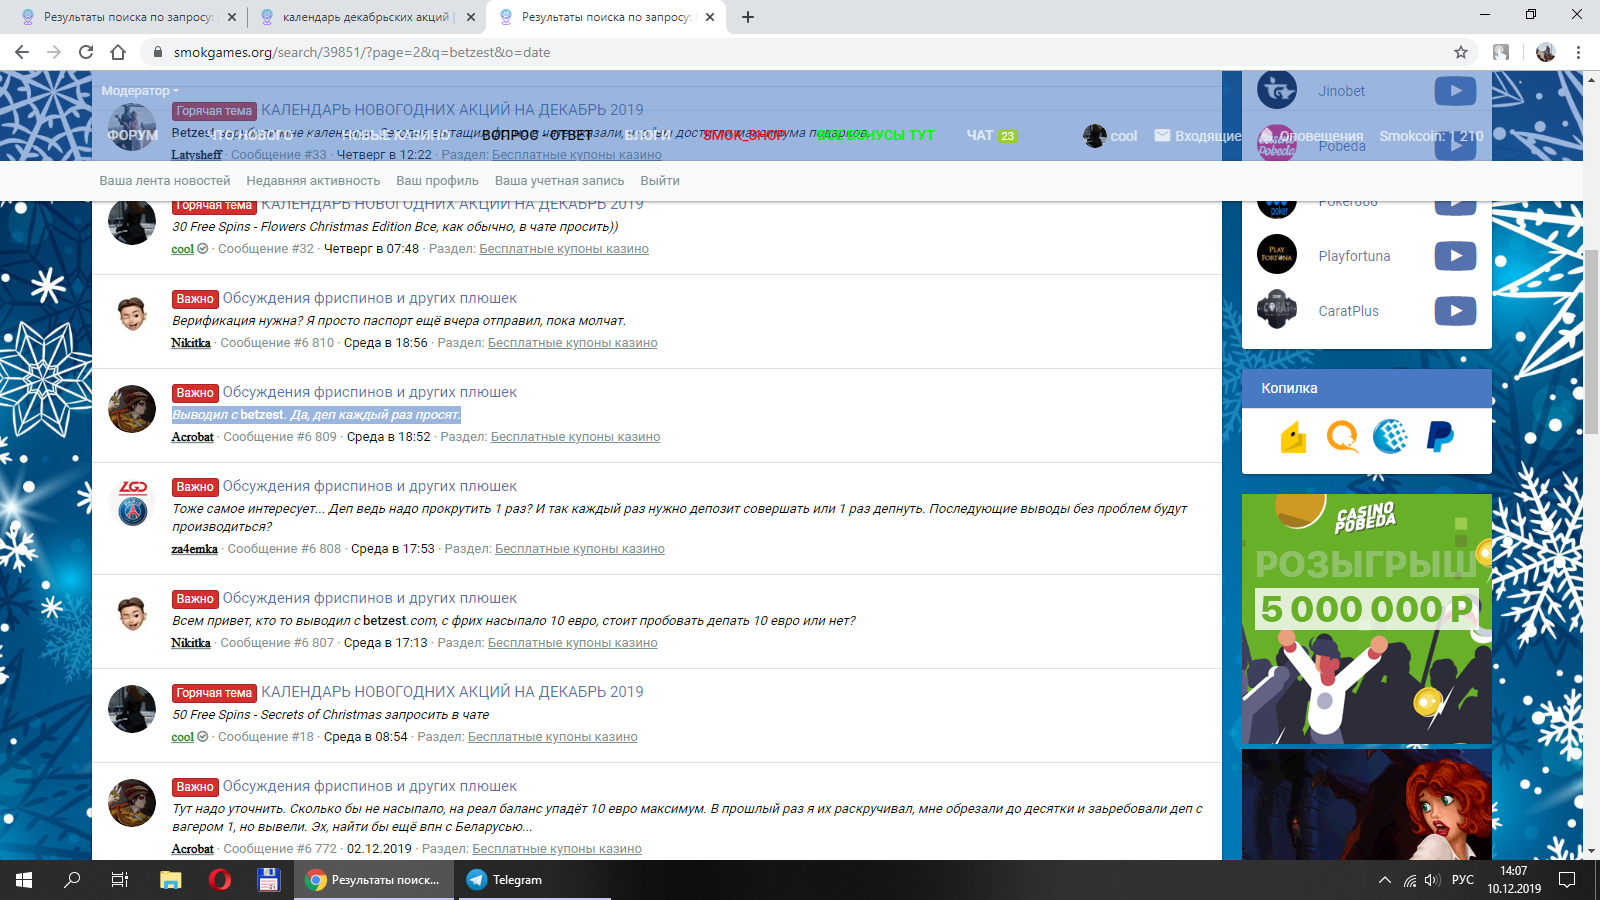Click the PayPal icon in Копилка

click(1440, 437)
